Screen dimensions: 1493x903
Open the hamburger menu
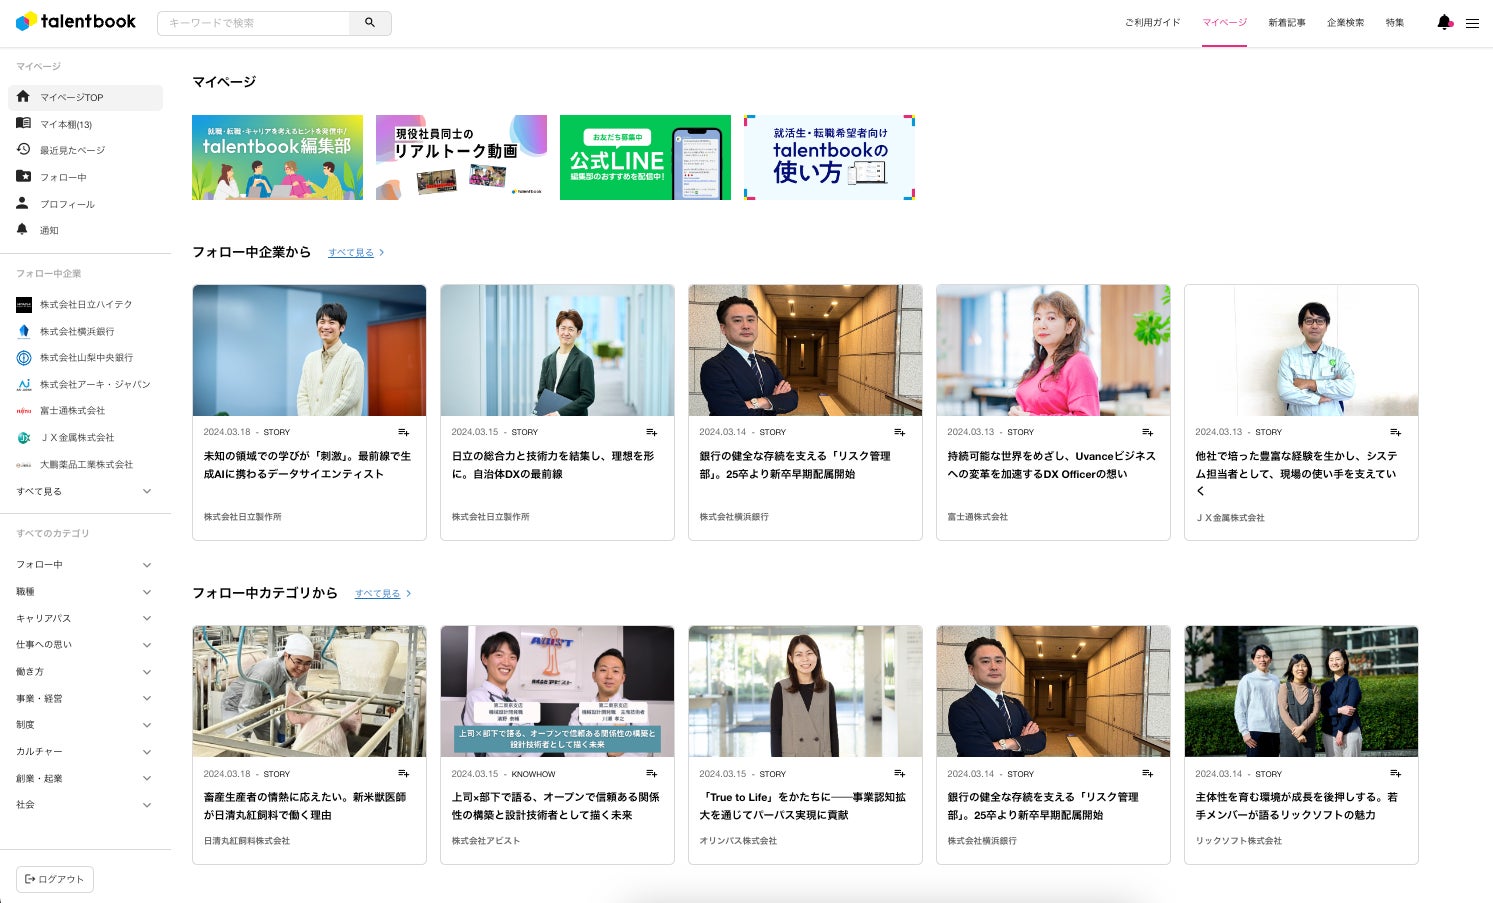(x=1472, y=23)
